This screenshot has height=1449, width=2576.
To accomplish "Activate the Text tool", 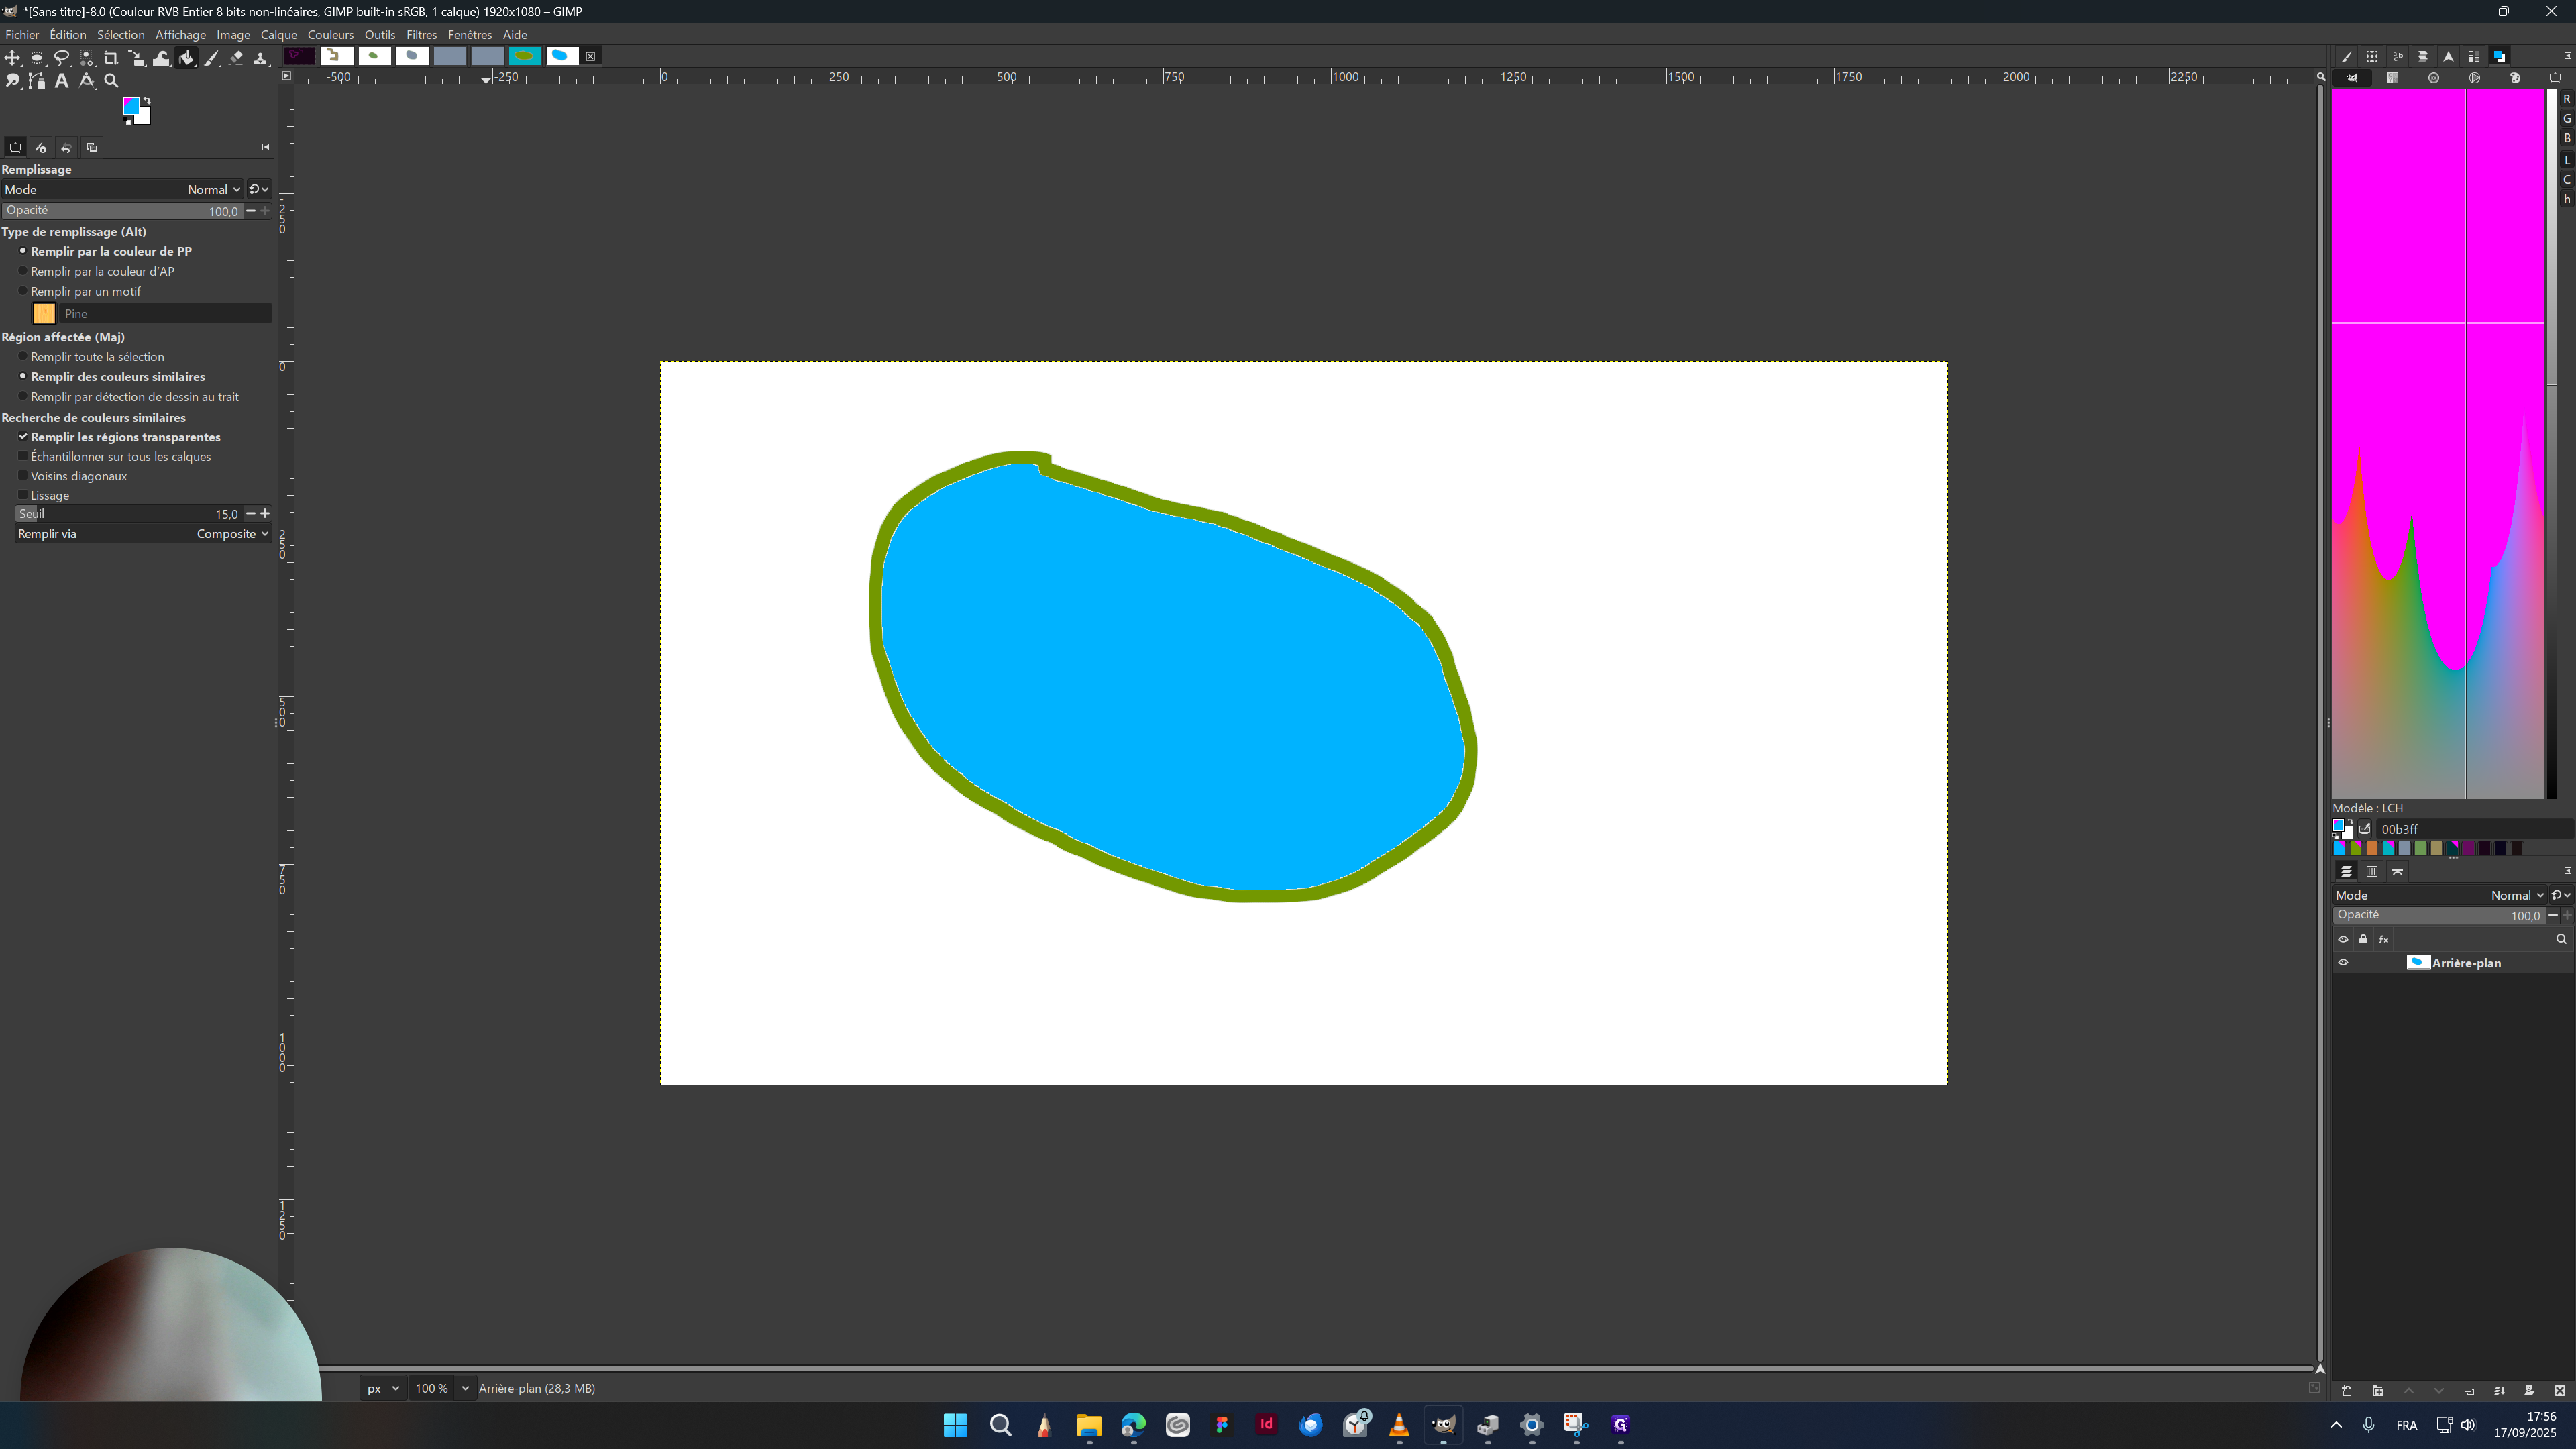I will click(62, 82).
